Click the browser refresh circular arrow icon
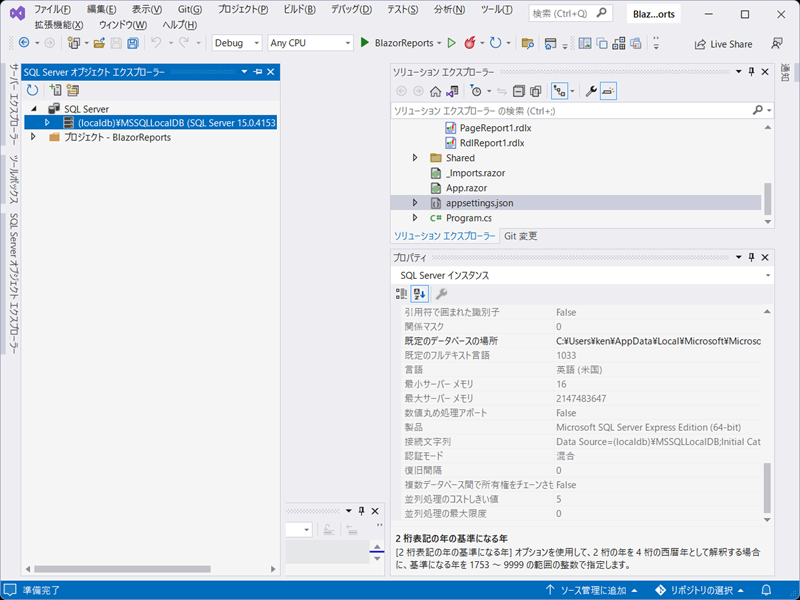The width and height of the screenshot is (800, 600). coord(495,43)
